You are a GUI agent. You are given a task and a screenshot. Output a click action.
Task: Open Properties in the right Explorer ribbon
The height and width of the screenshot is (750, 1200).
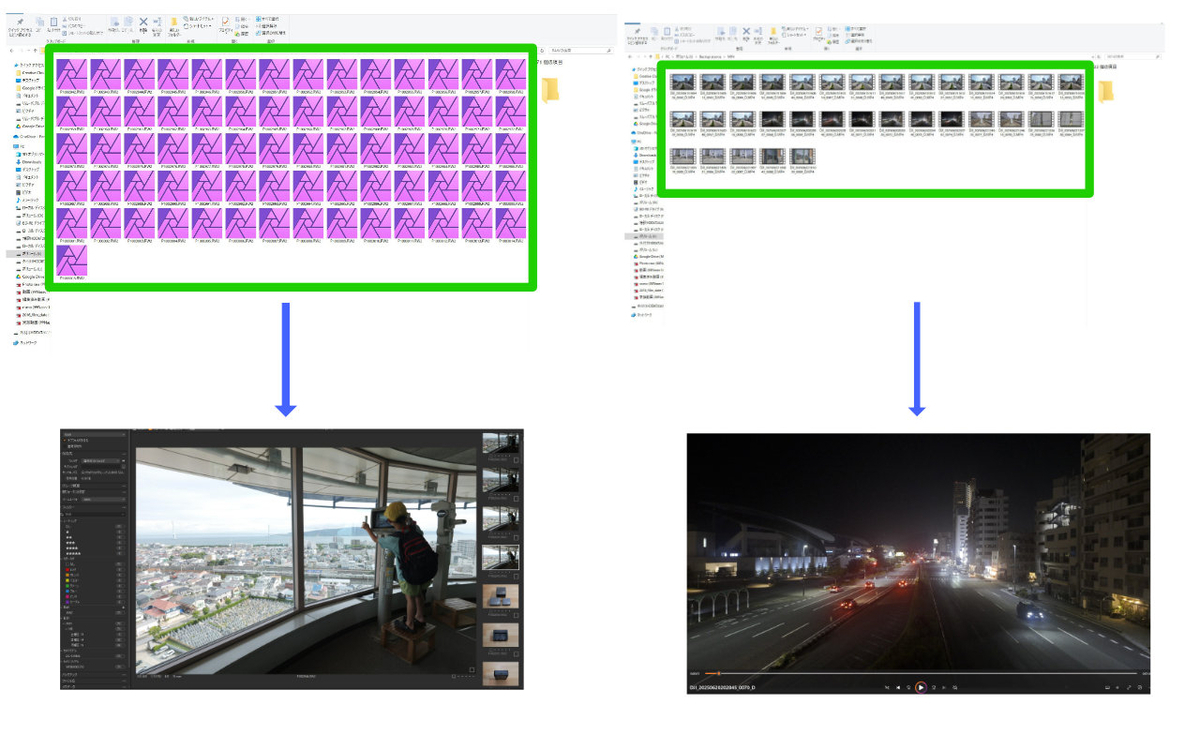[x=818, y=33]
